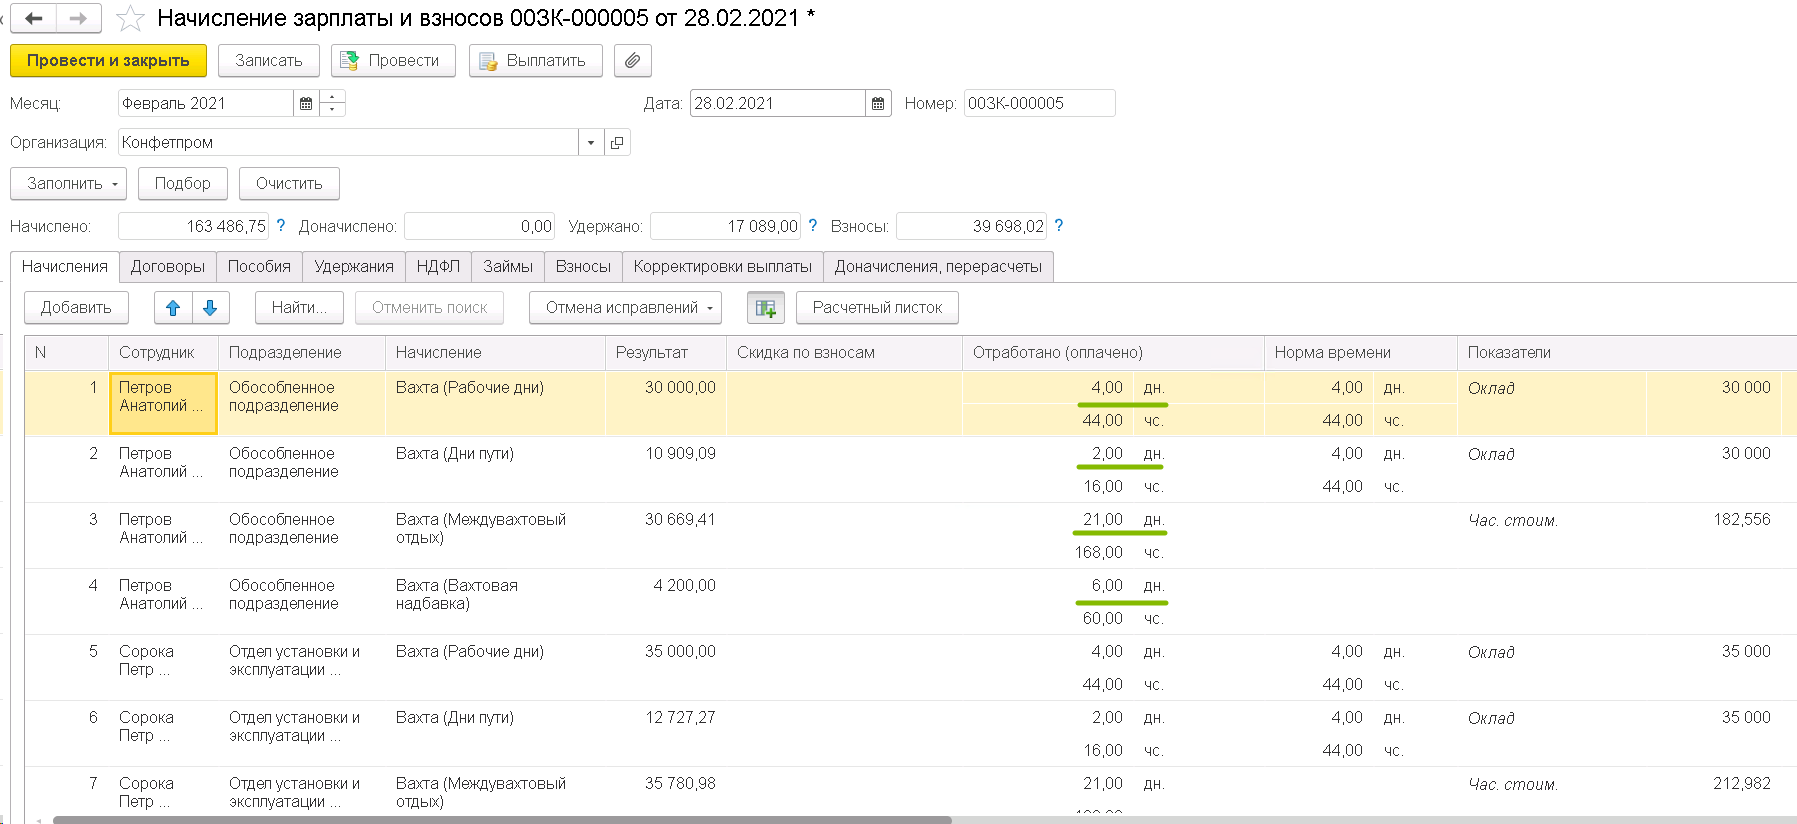
Task: Step the month forward using spinner
Action: coord(333,97)
